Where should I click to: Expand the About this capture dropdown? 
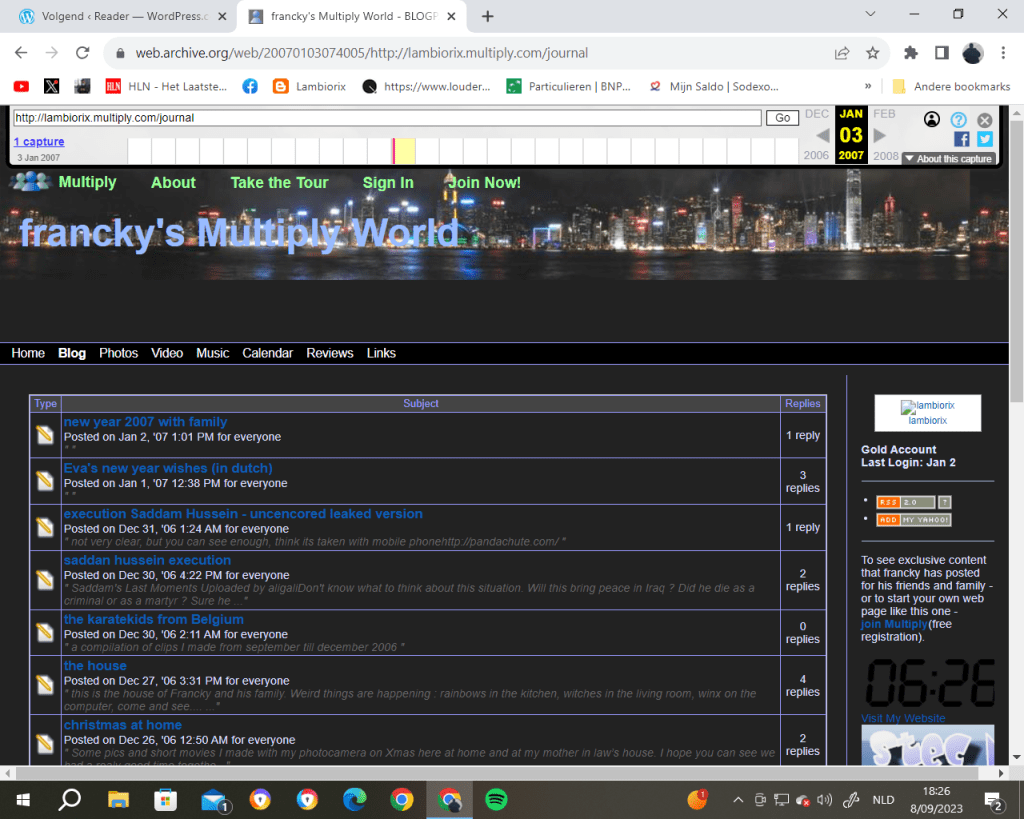948,159
